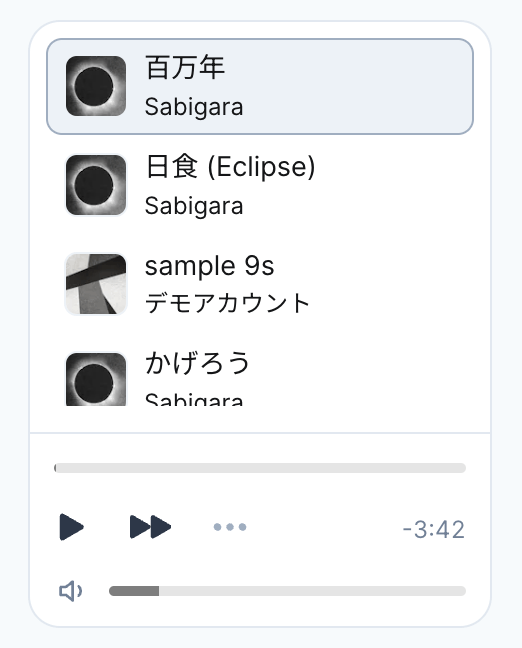Click the sample 9s abstract cover art
The image size is (522, 648).
96,284
